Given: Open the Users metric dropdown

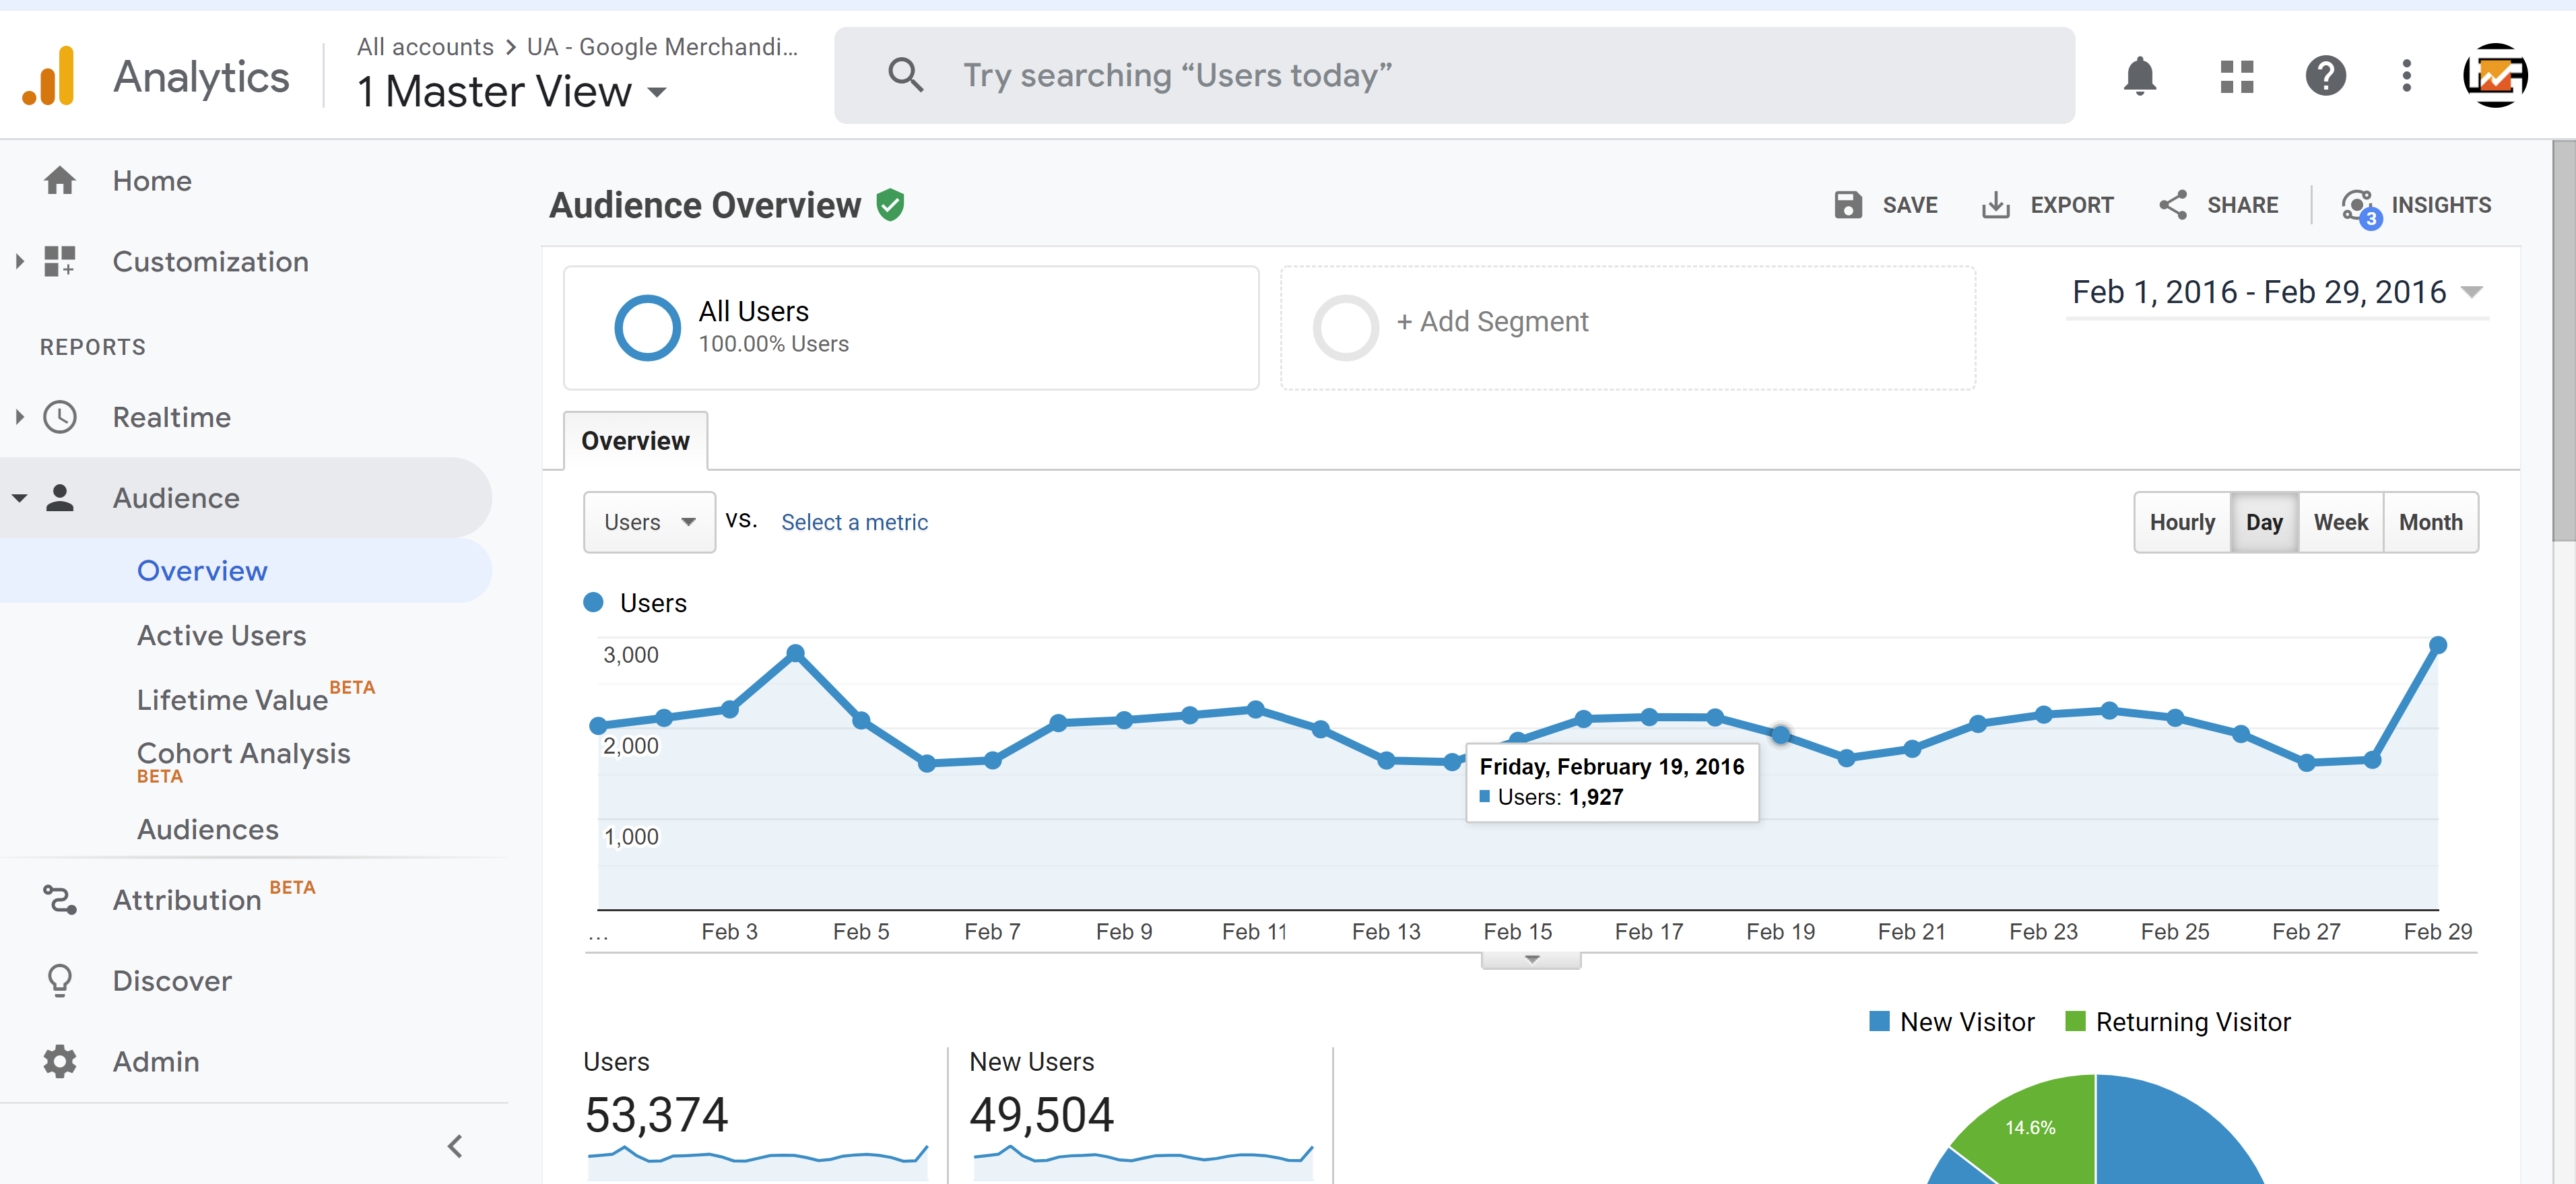Looking at the screenshot, I should 649,522.
